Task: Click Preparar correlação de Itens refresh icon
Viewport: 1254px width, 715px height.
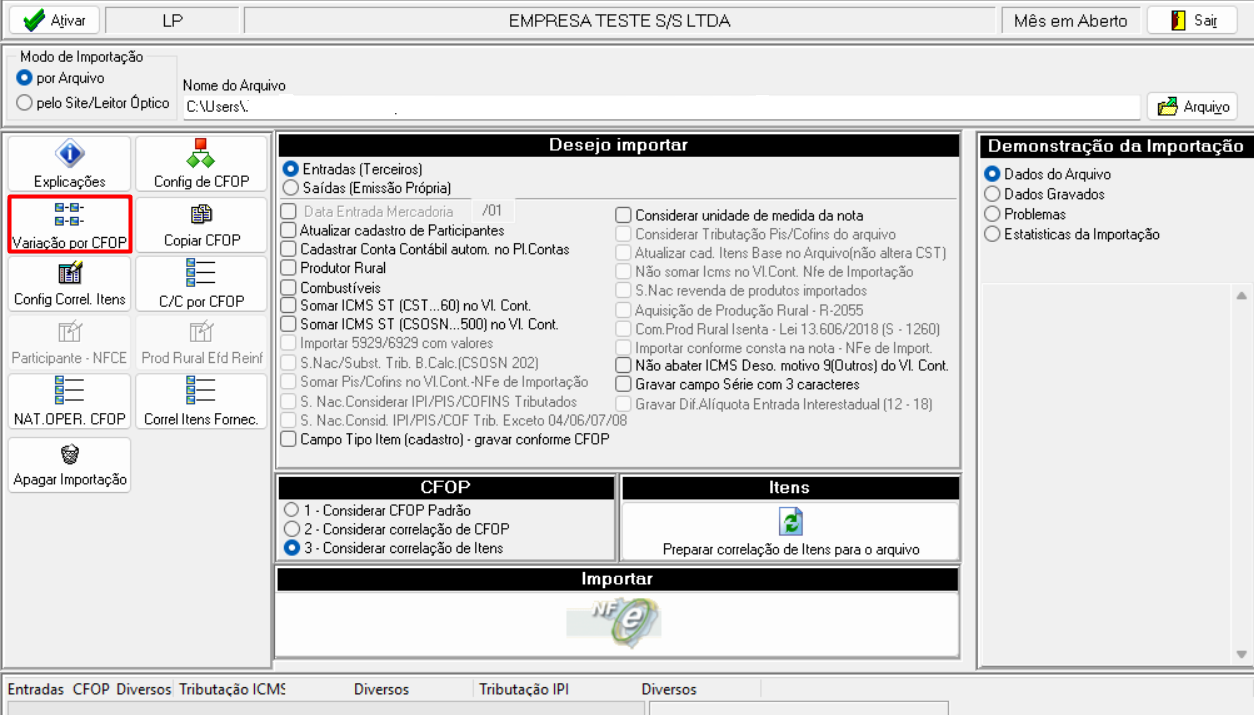Action: 790,522
